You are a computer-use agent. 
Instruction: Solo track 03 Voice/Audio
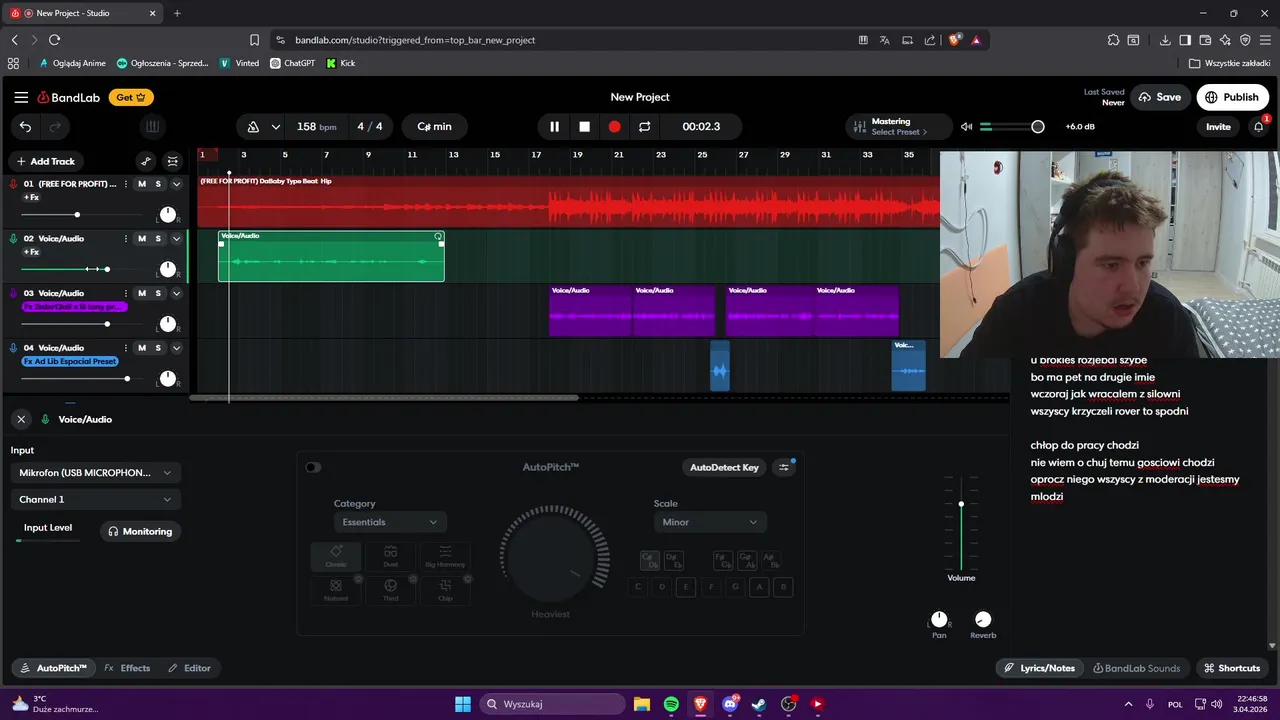pyautogui.click(x=158, y=293)
